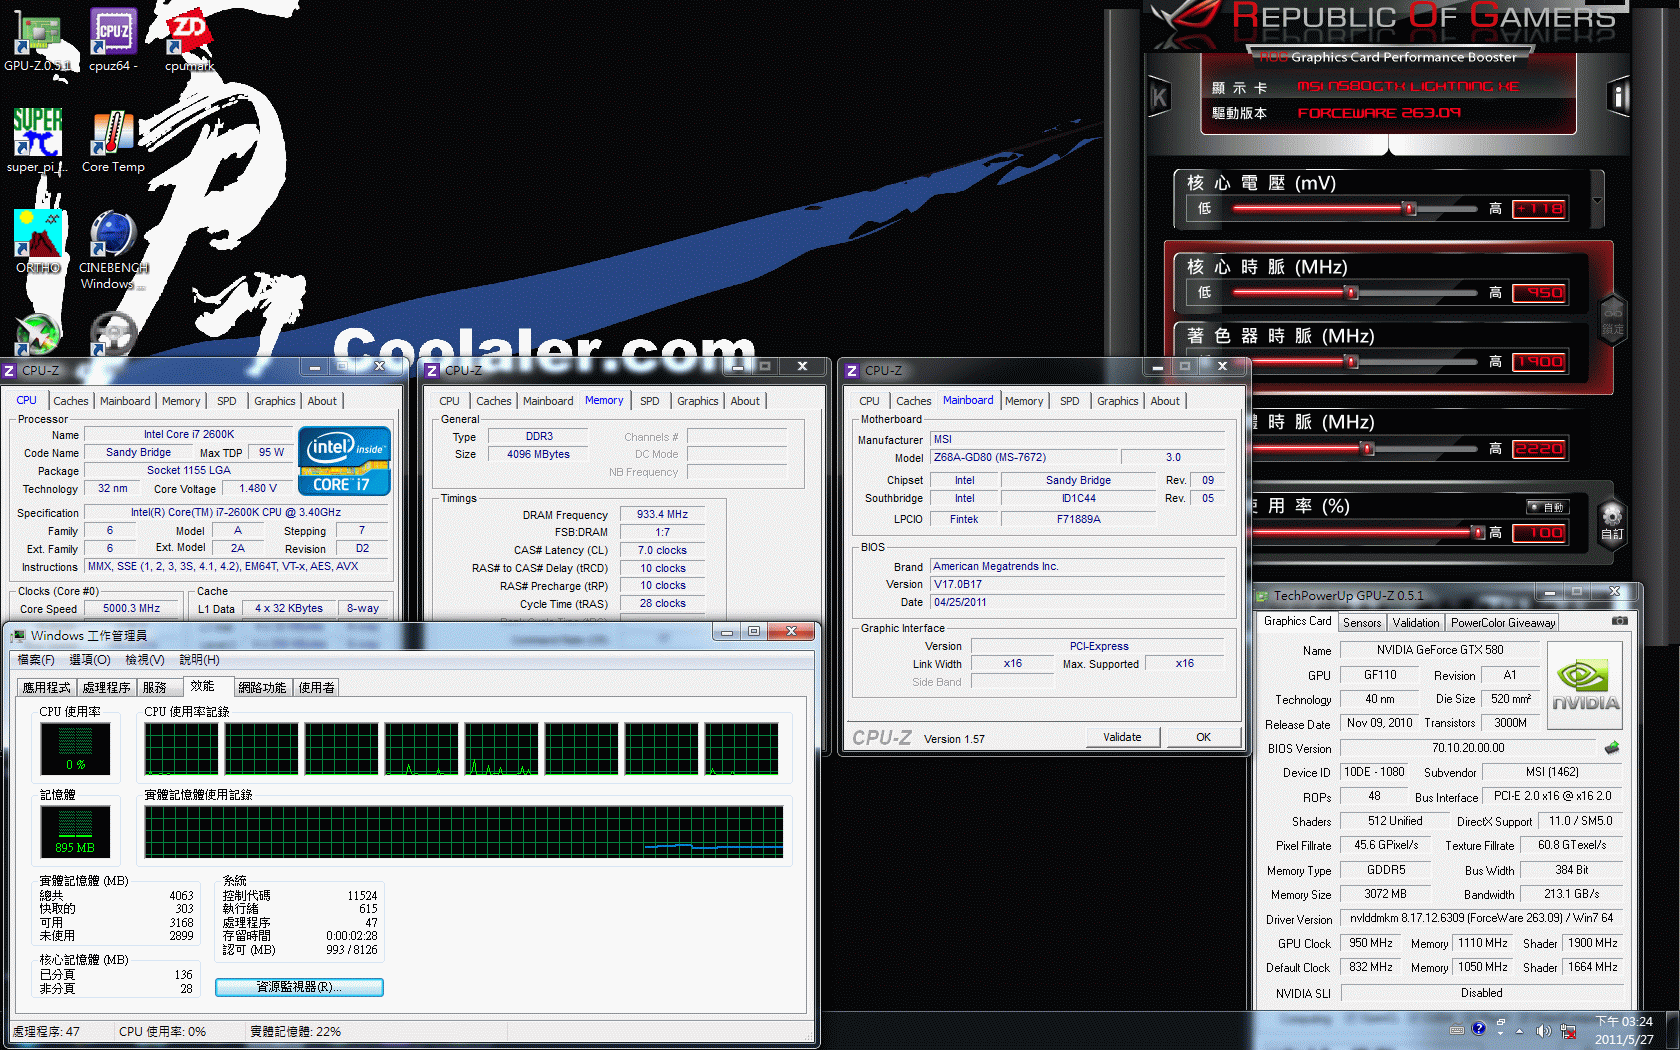Switch to Mainboard tab in the Memory CPU-Z window
The width and height of the screenshot is (1680, 1050).
pyautogui.click(x=548, y=401)
